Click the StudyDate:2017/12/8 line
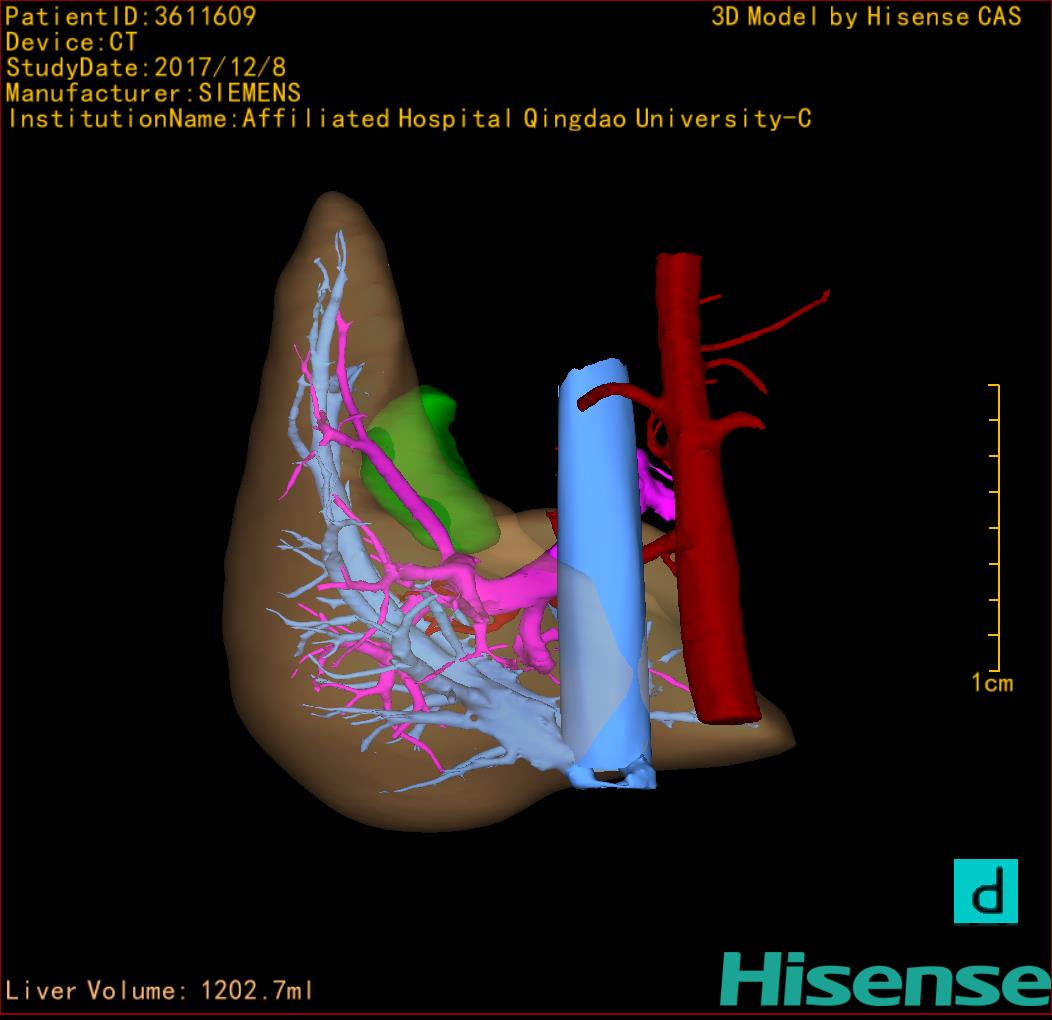 coord(145,68)
